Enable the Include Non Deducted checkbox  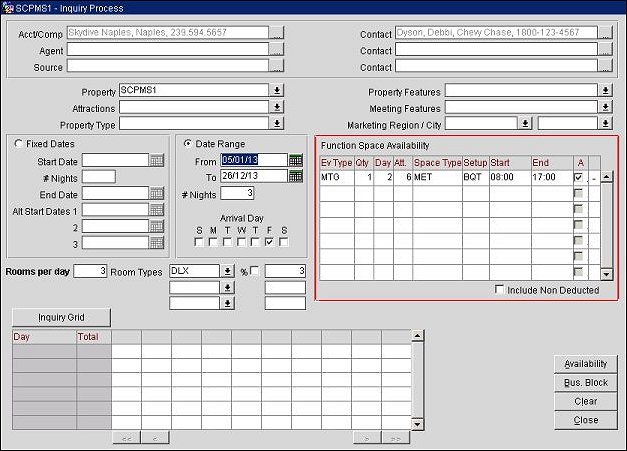point(501,290)
